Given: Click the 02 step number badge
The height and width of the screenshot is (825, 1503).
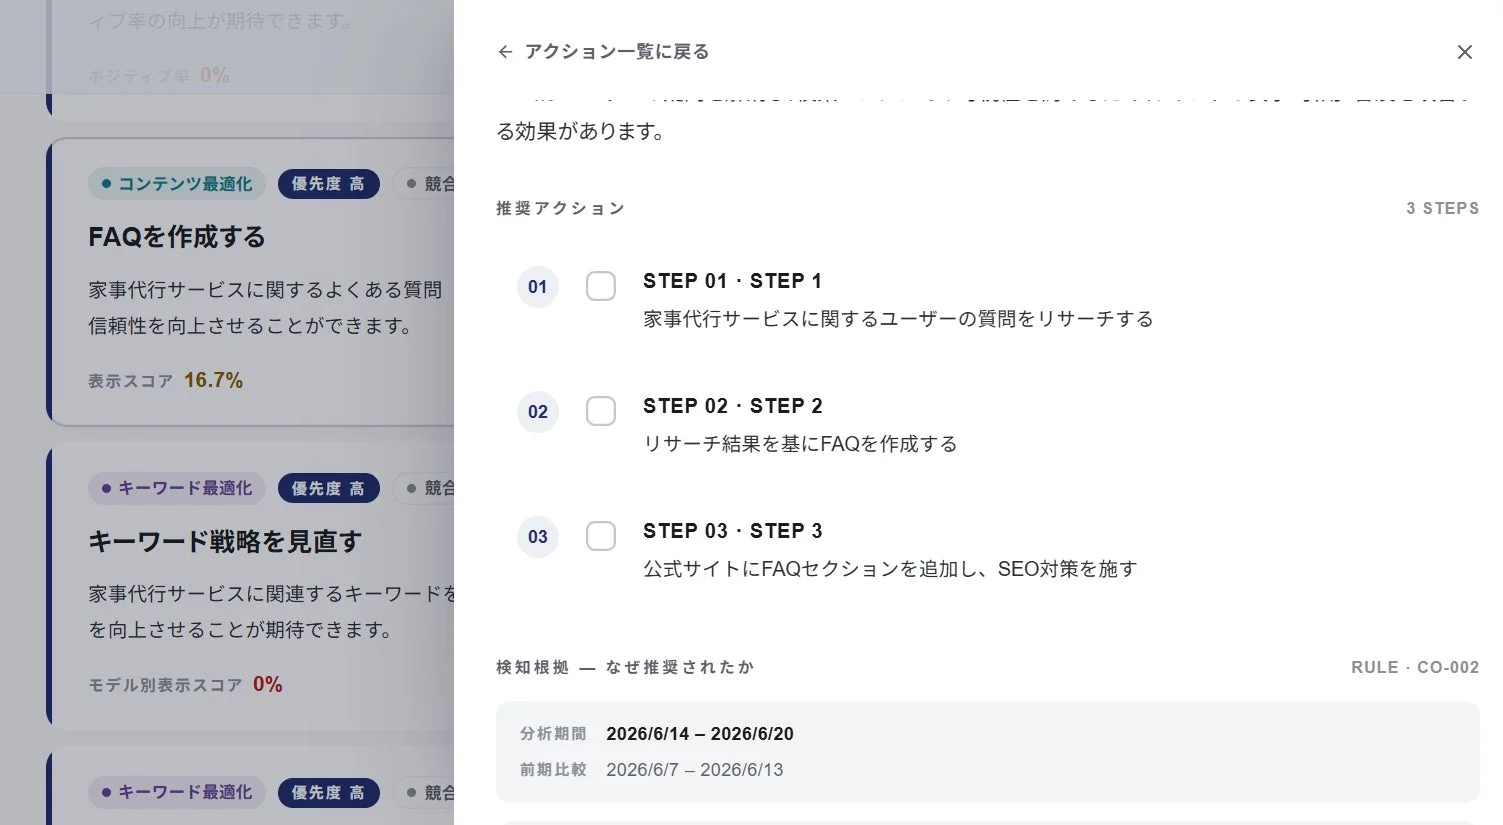Looking at the screenshot, I should click(x=538, y=412).
